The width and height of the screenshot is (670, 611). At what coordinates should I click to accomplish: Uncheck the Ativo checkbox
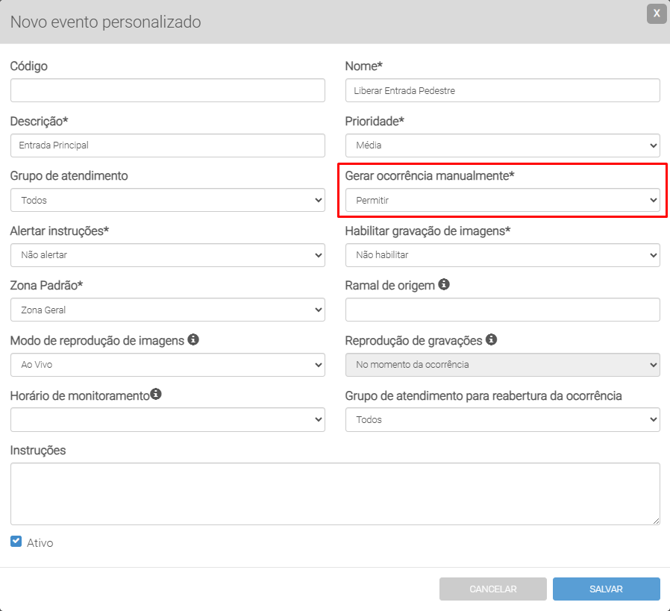[x=16, y=542]
